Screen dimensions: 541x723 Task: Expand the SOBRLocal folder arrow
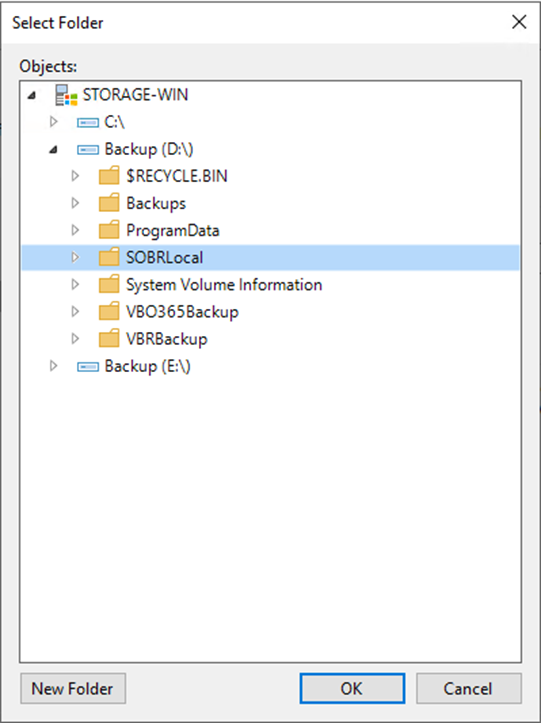[x=75, y=257]
